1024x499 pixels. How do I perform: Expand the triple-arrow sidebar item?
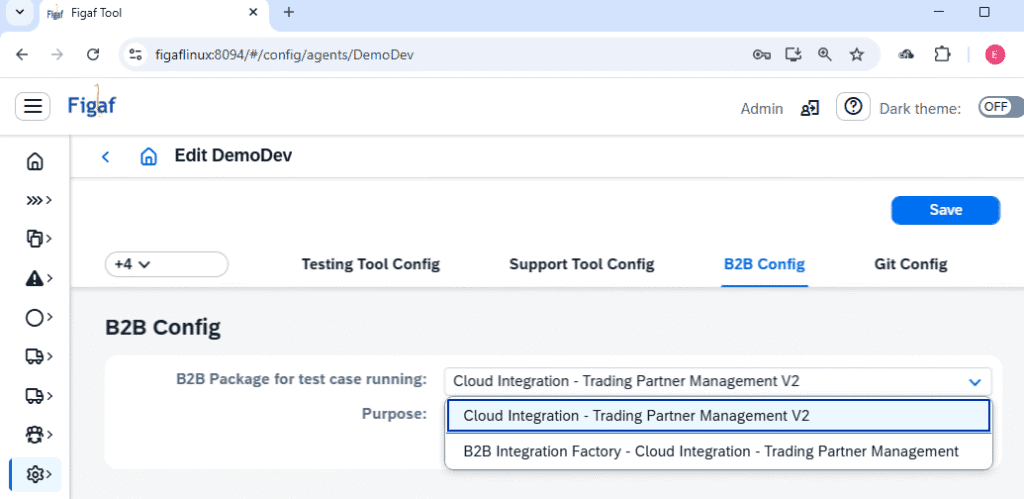click(39, 200)
